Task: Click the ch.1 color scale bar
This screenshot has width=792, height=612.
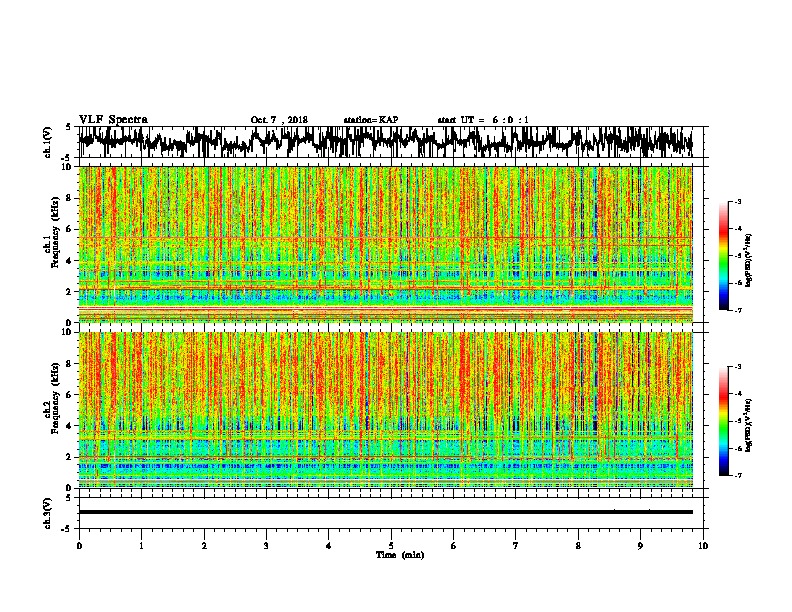Action: pos(724,256)
